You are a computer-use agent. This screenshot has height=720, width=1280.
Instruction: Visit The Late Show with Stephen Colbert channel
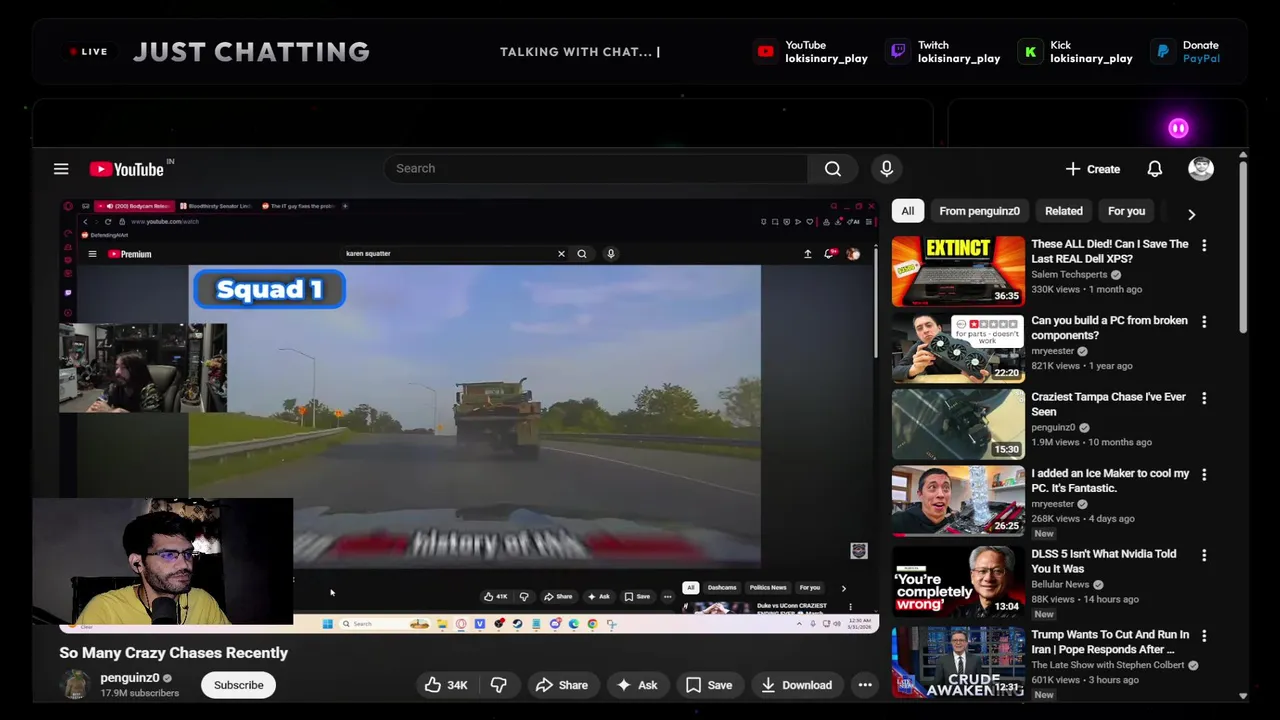tap(1107, 666)
